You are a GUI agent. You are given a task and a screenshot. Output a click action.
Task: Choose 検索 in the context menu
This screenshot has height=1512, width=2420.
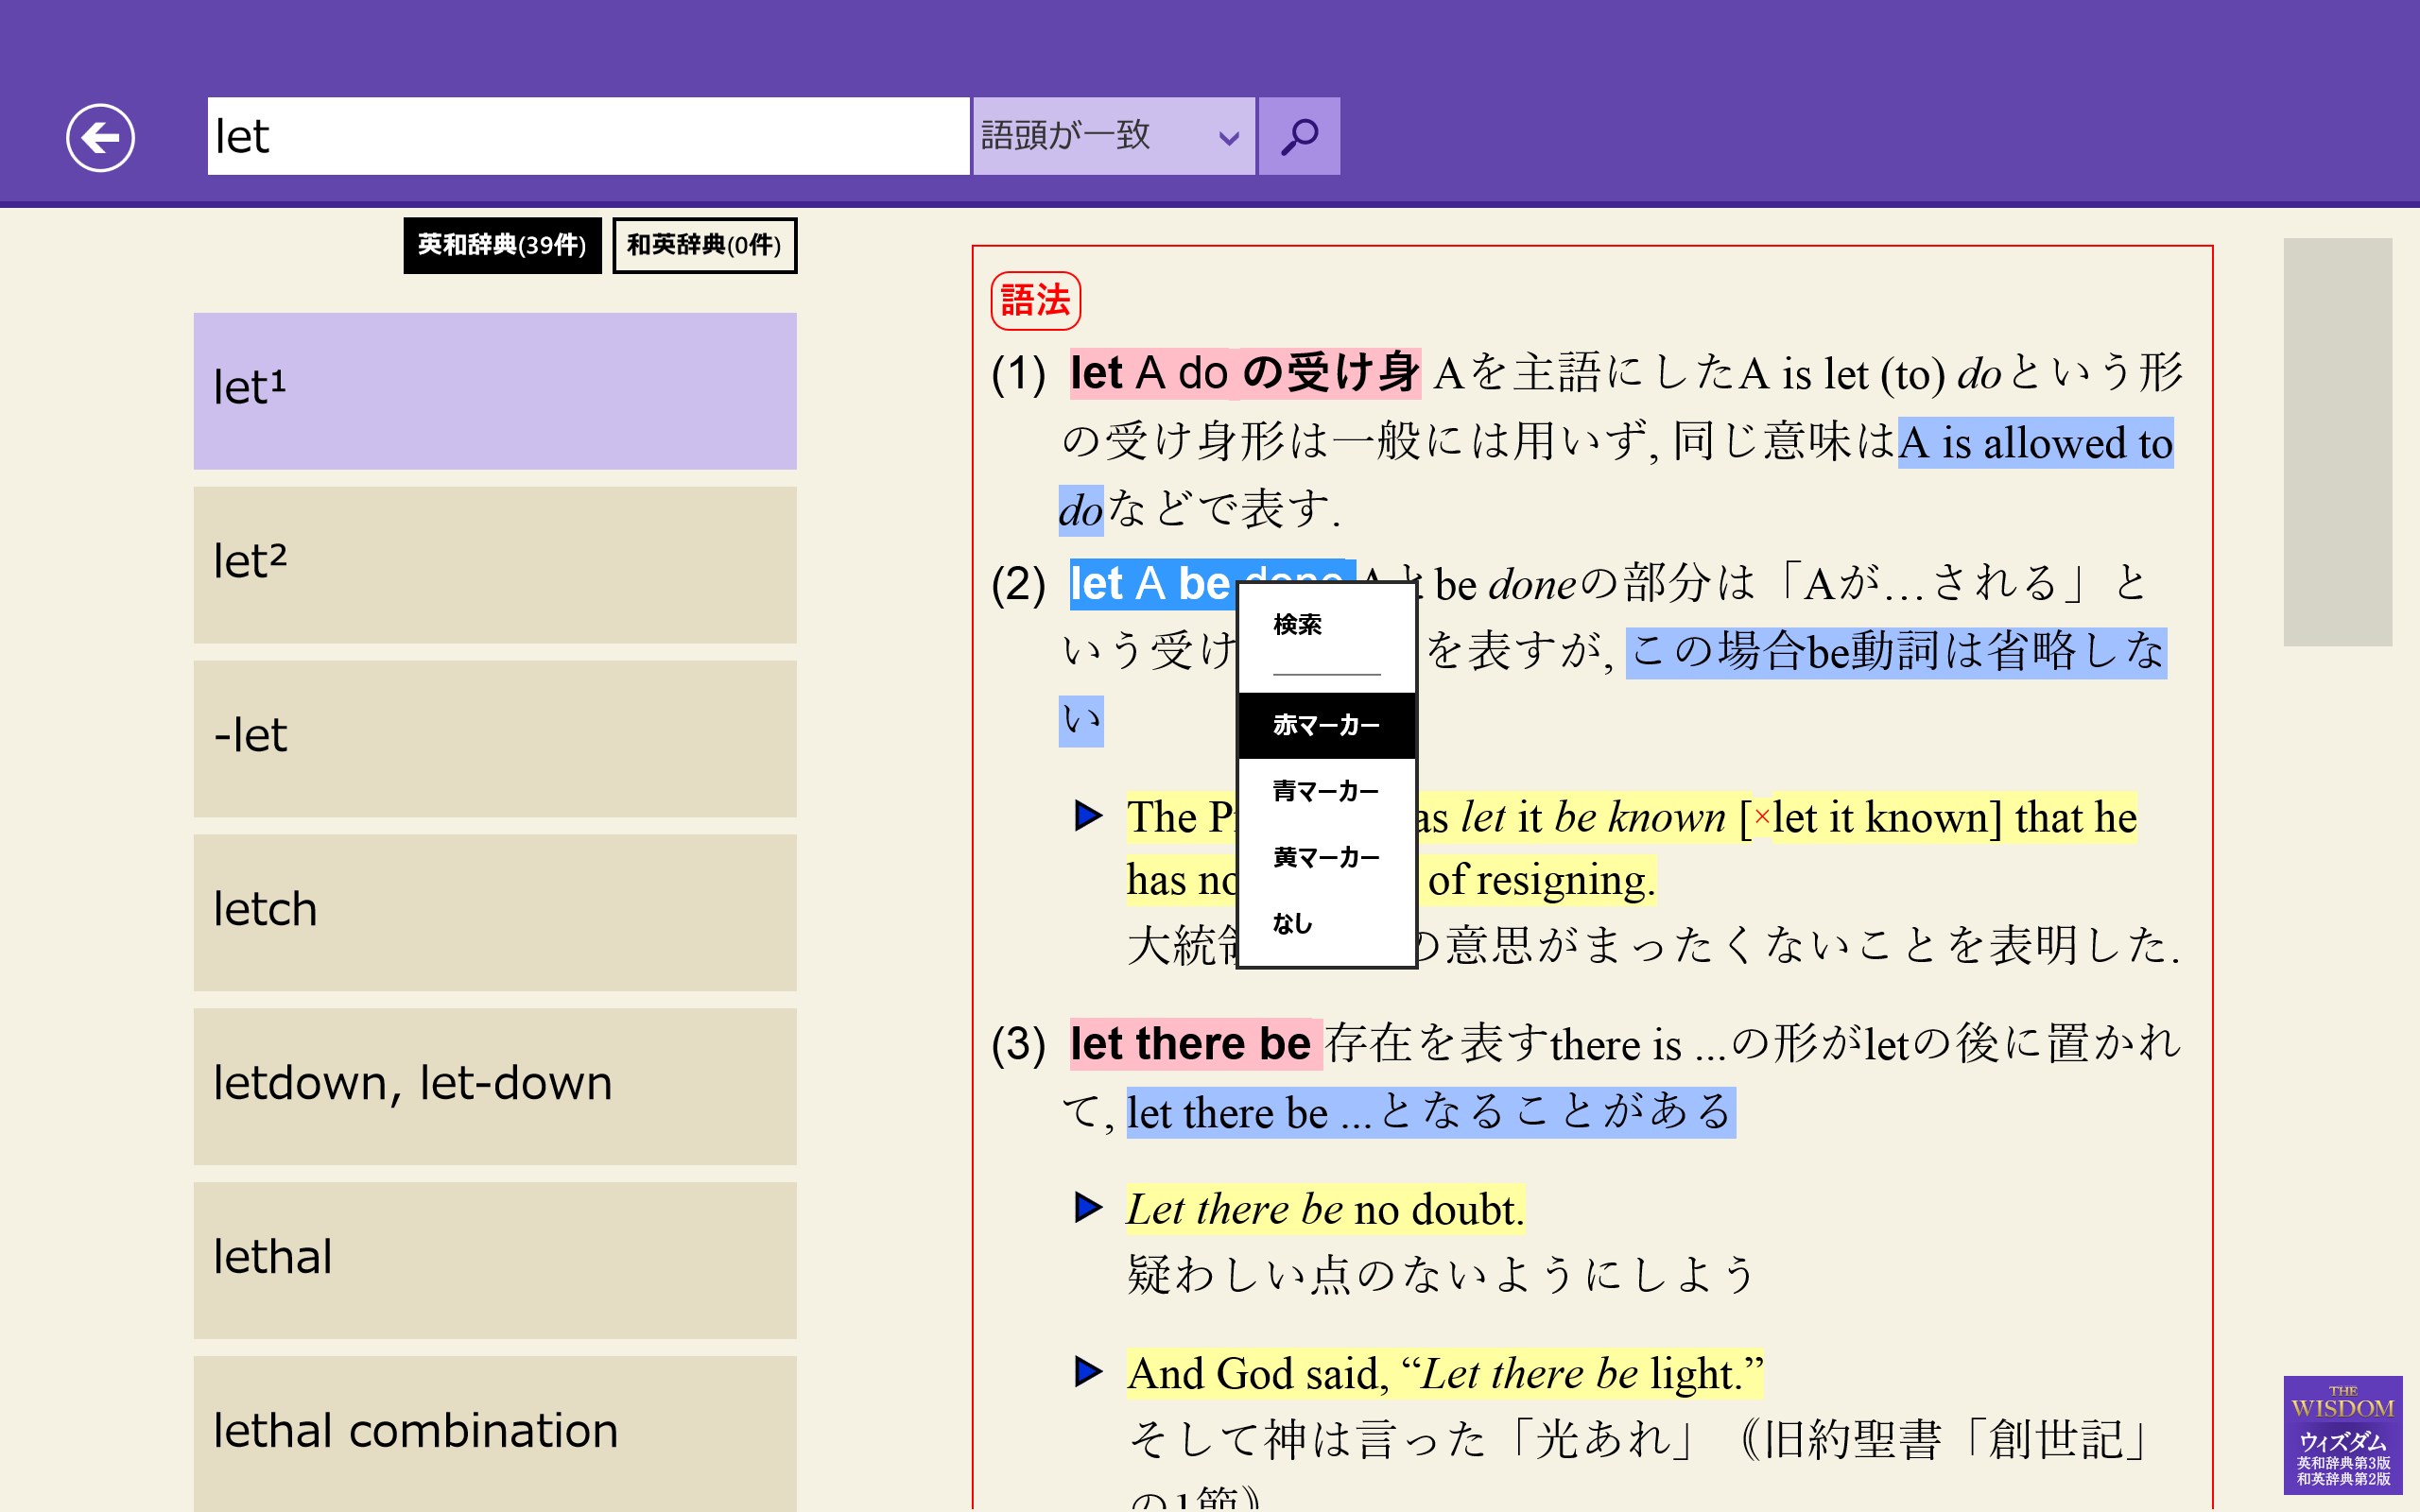tap(1298, 625)
